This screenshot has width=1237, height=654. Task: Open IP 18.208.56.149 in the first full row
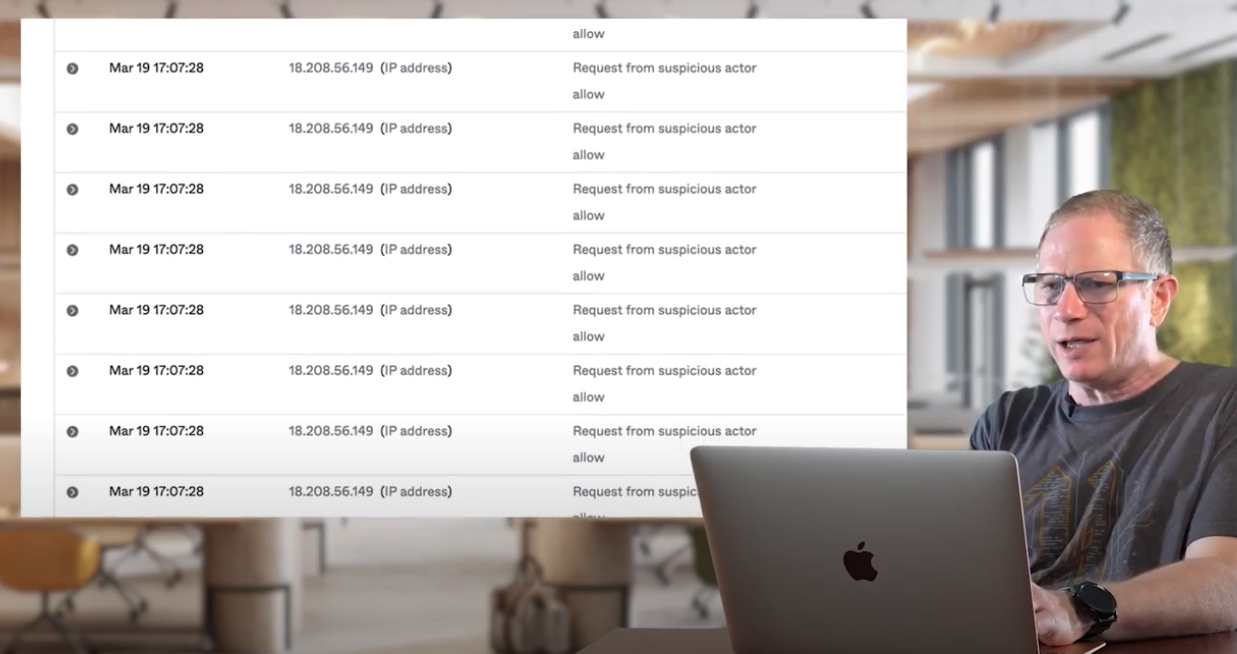tap(331, 68)
